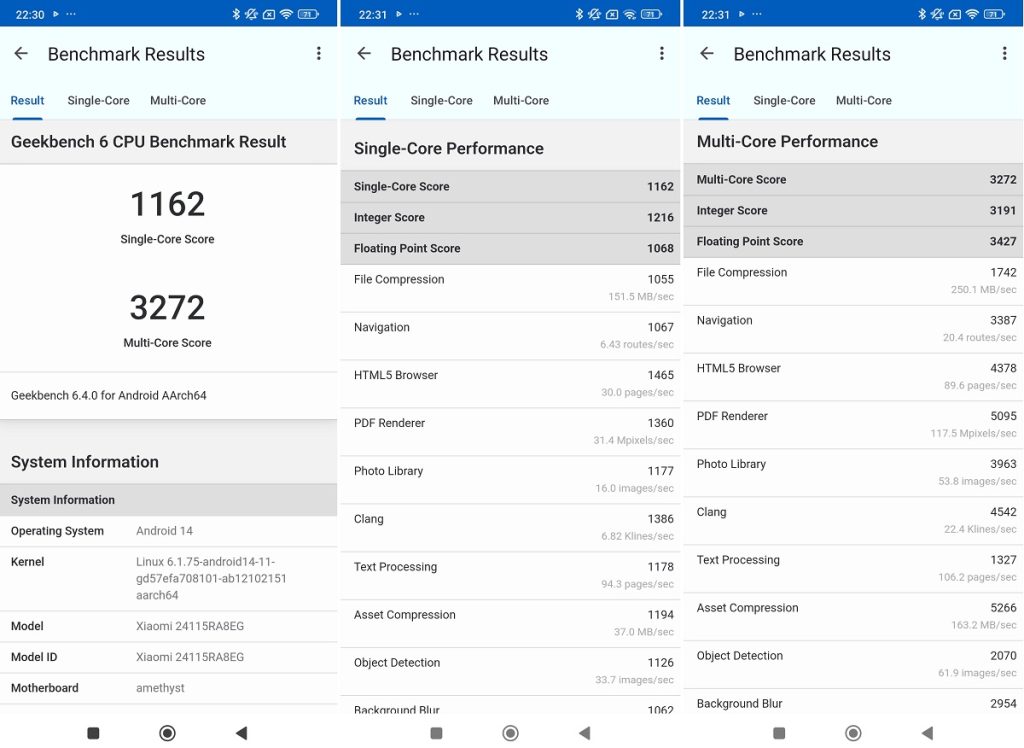
Task: Tap triangle Back button under Single-Core Performance screen
Action: click(x=584, y=733)
